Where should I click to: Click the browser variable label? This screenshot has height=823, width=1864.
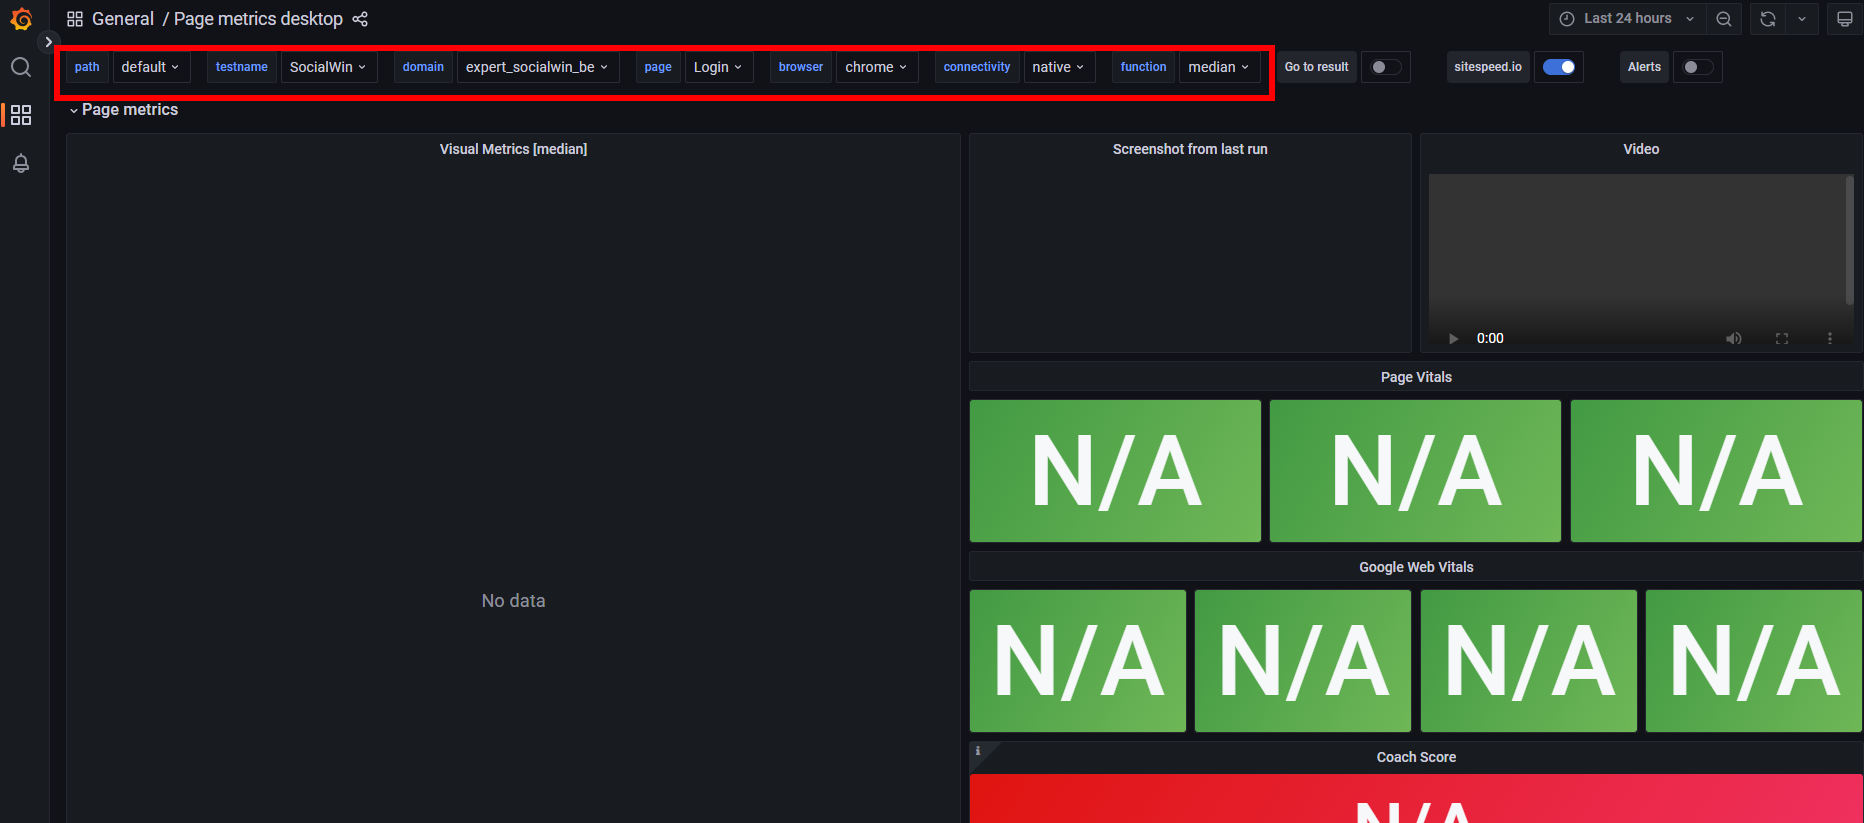click(x=801, y=67)
